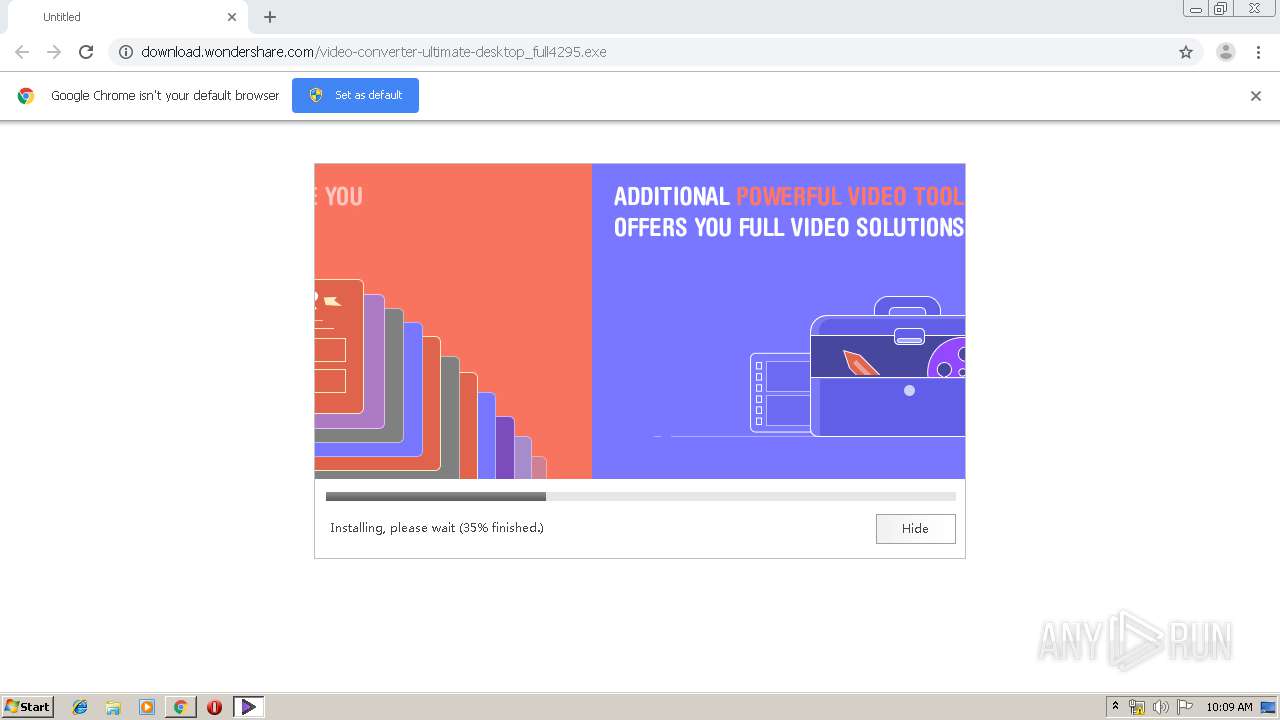Close the Untitled tab

click(x=232, y=17)
